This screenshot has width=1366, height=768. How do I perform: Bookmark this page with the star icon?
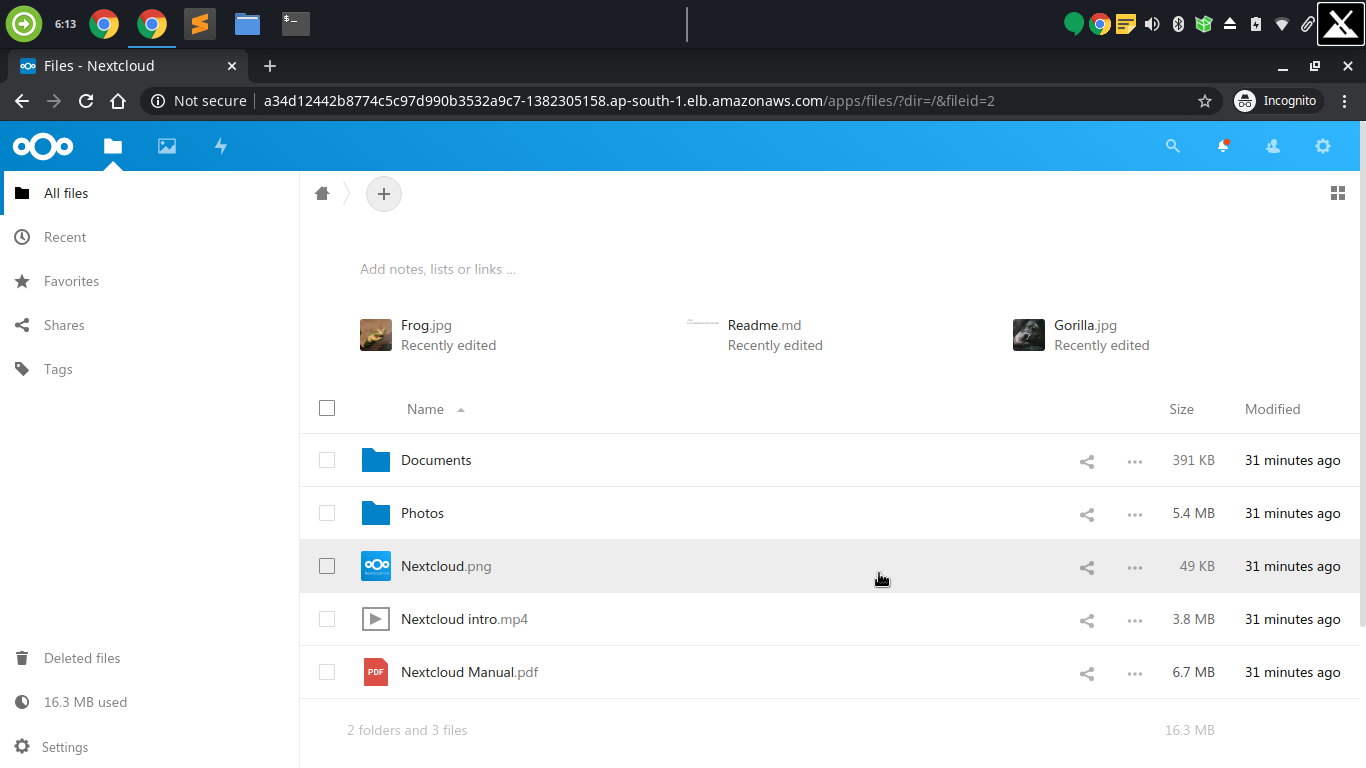tap(1205, 101)
